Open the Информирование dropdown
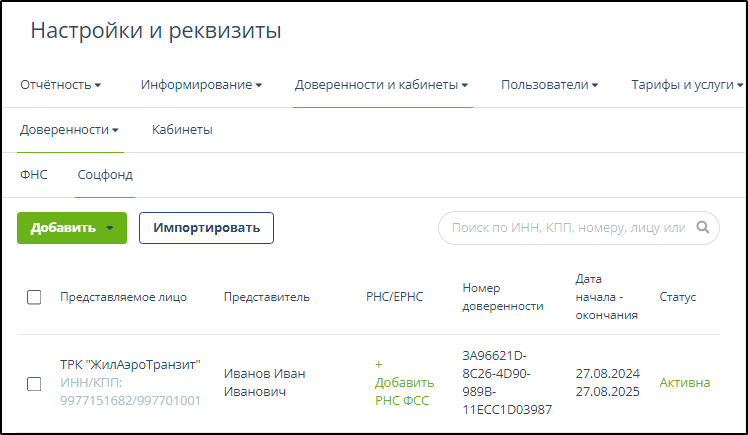 [x=201, y=85]
